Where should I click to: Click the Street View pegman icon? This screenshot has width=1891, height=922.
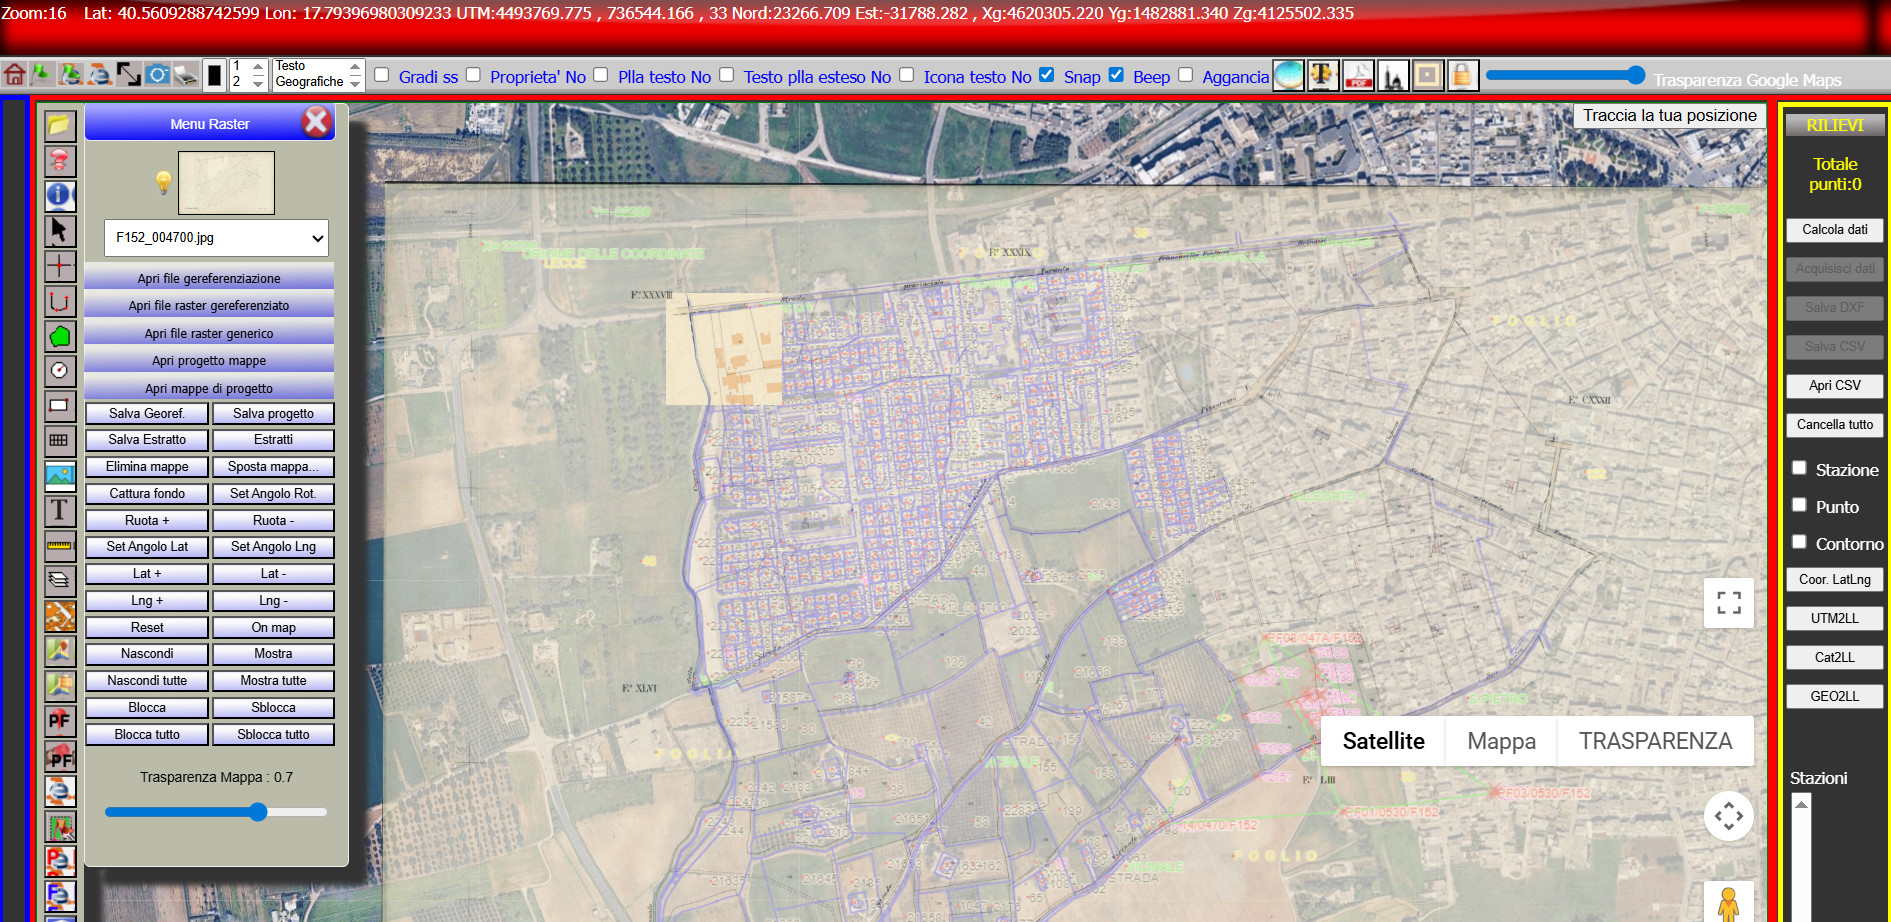coord(1728,903)
